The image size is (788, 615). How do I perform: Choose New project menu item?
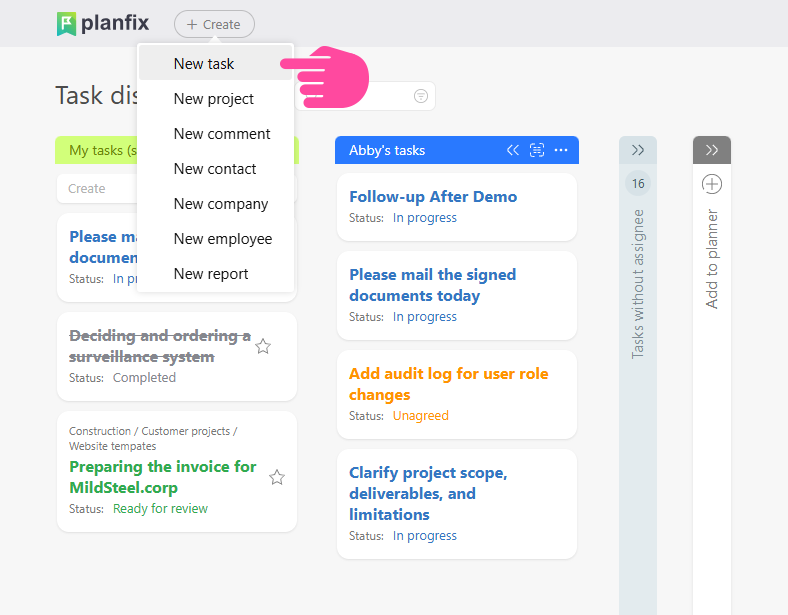(214, 99)
